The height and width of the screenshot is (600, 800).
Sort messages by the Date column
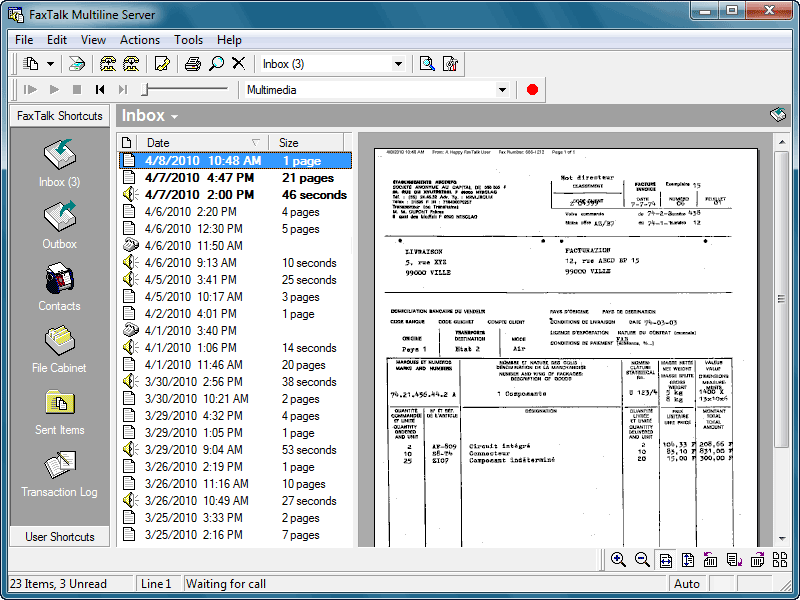pos(203,143)
